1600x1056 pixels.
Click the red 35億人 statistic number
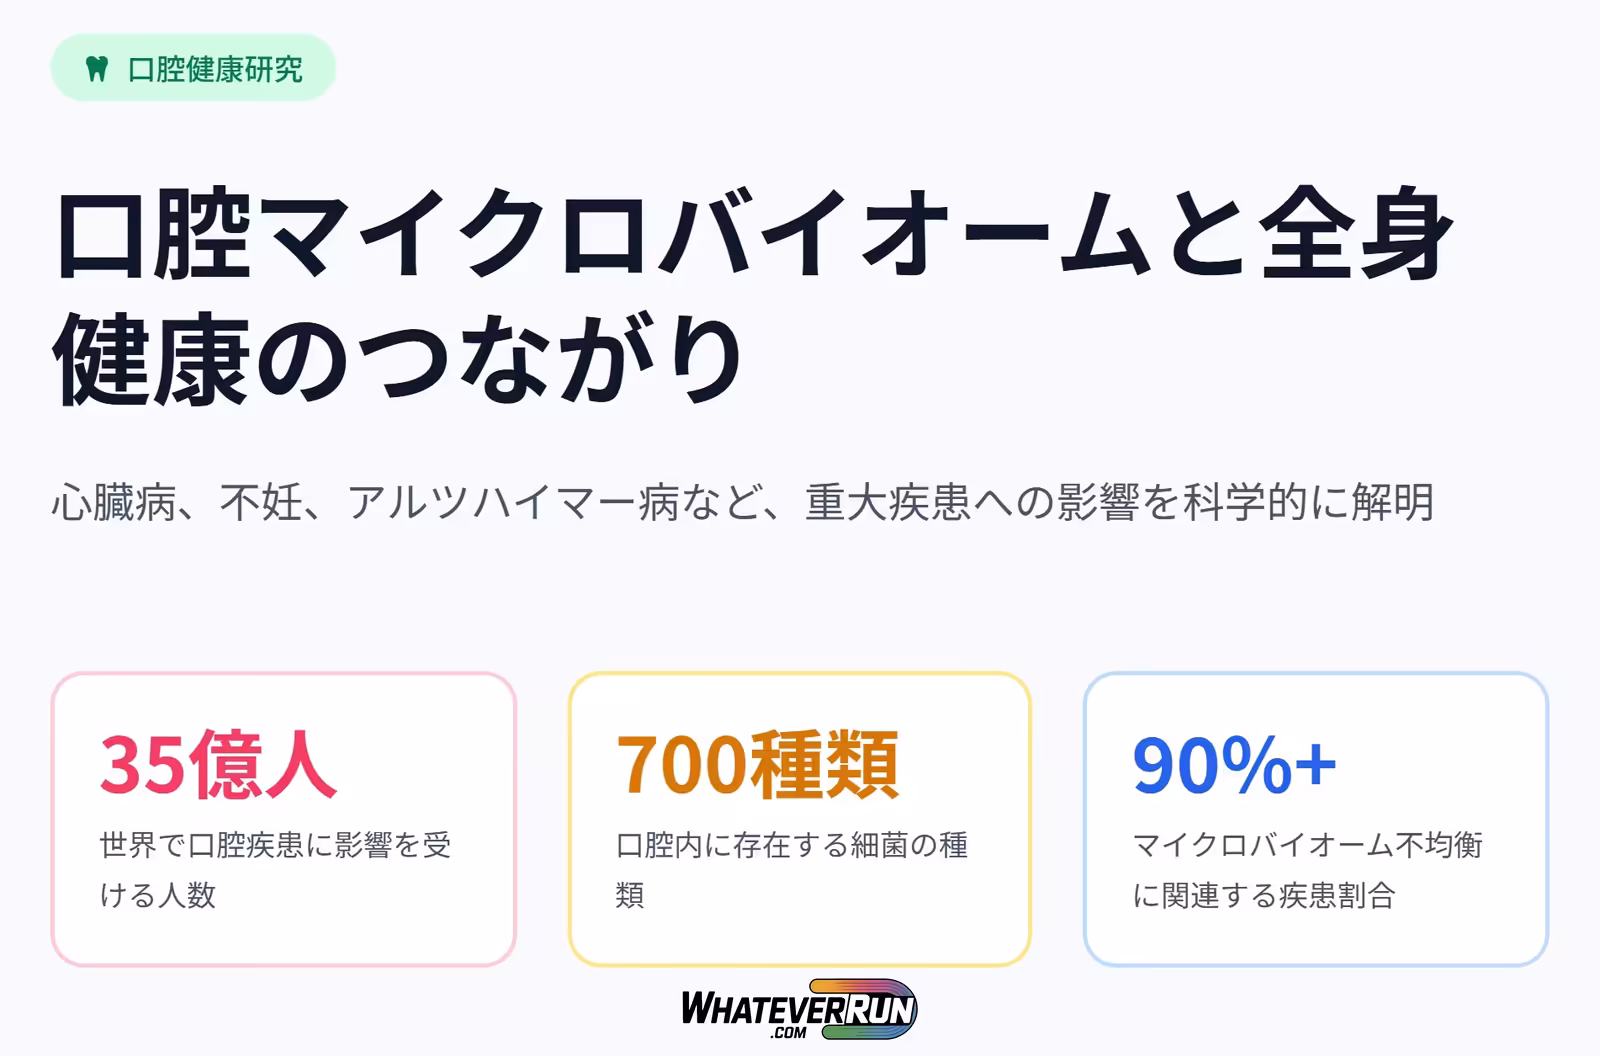tap(218, 765)
